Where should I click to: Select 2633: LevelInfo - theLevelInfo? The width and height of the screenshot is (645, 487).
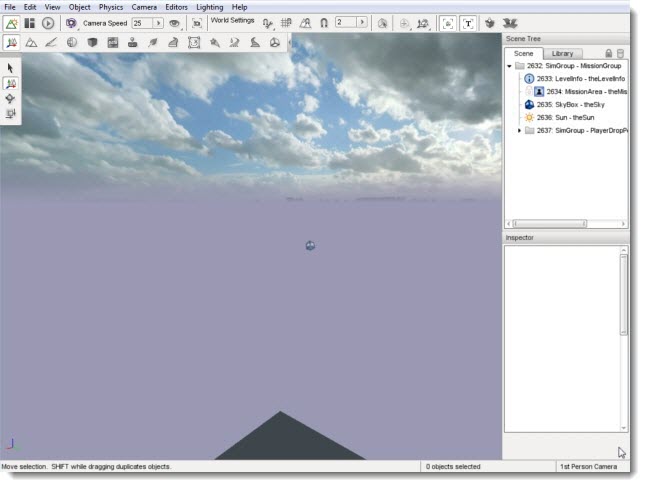(x=575, y=79)
